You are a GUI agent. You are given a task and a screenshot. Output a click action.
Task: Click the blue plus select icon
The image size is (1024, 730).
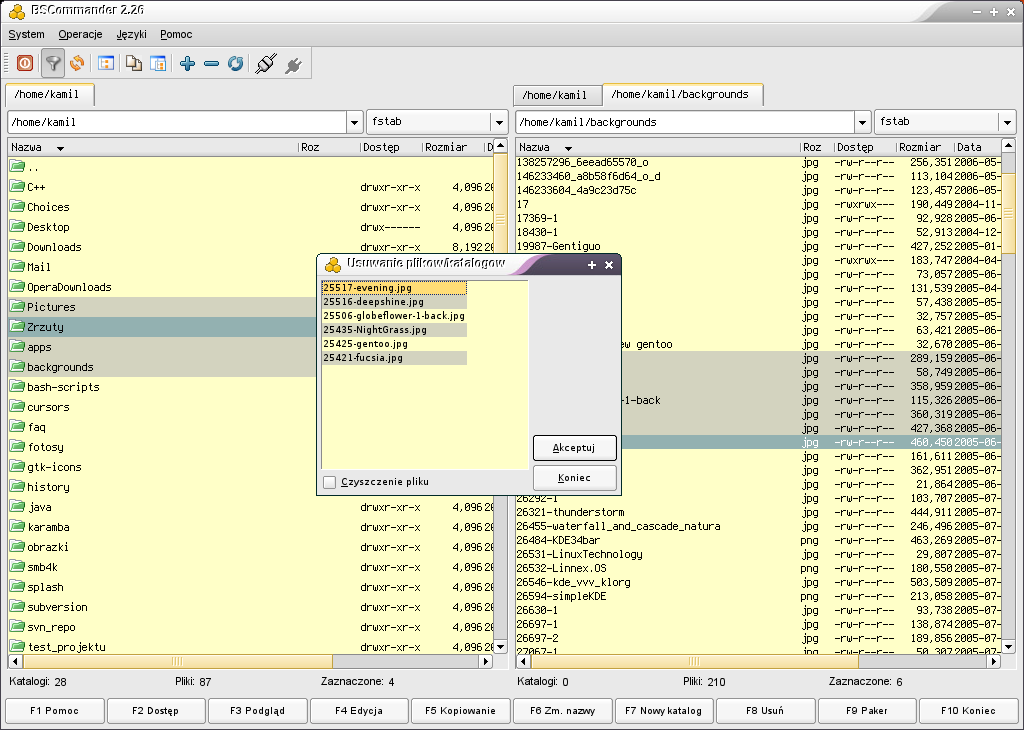click(187, 63)
